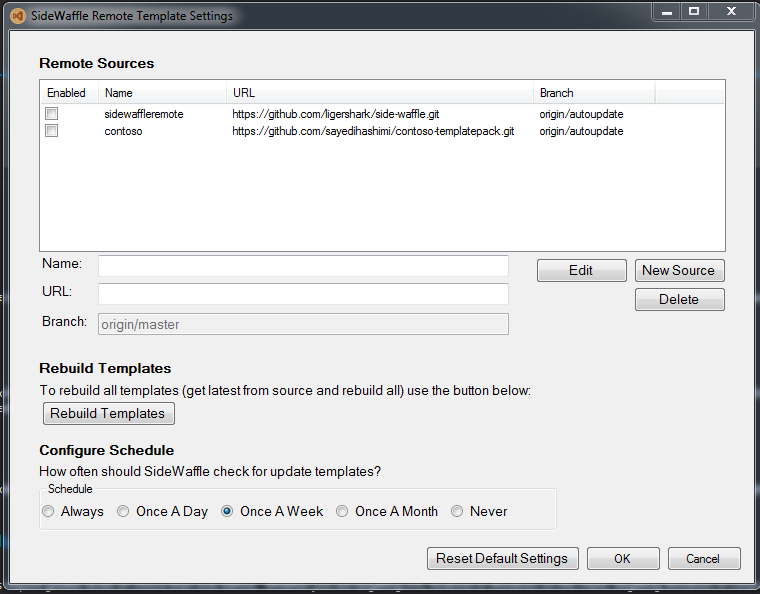The width and height of the screenshot is (760, 594).
Task: Select the Always schedule option
Action: point(48,511)
